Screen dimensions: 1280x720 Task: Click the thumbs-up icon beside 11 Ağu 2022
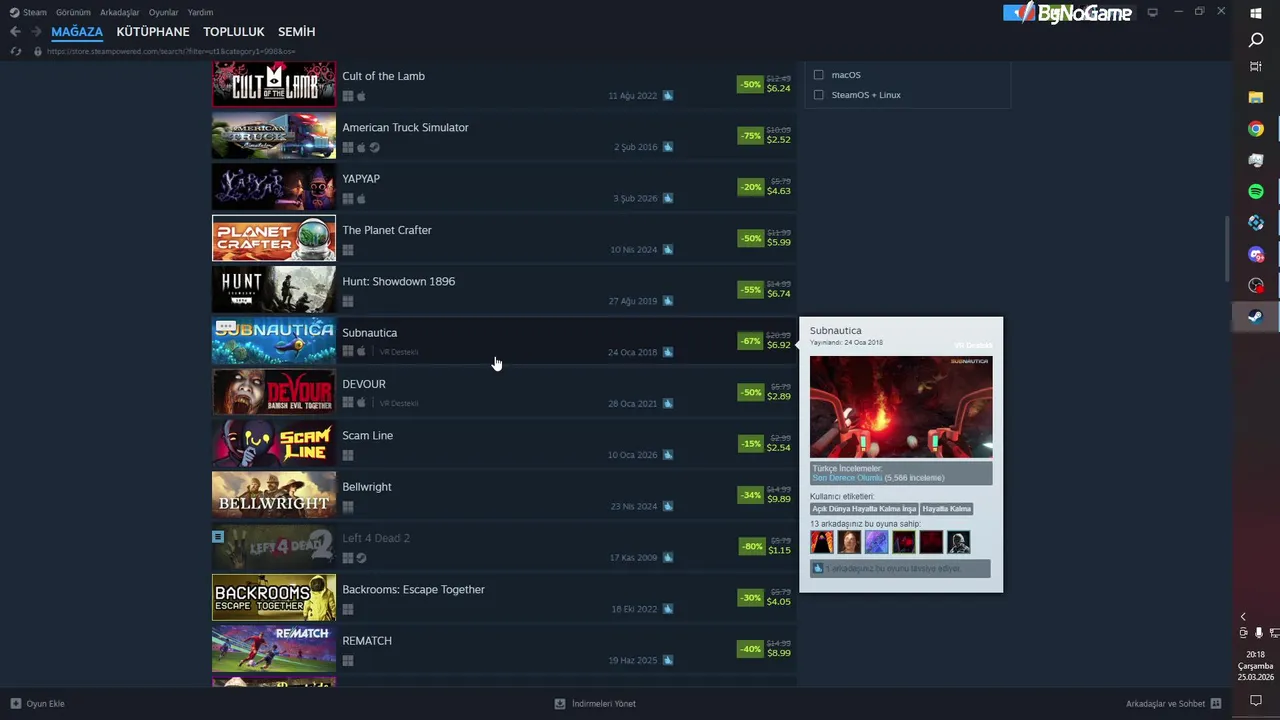668,96
